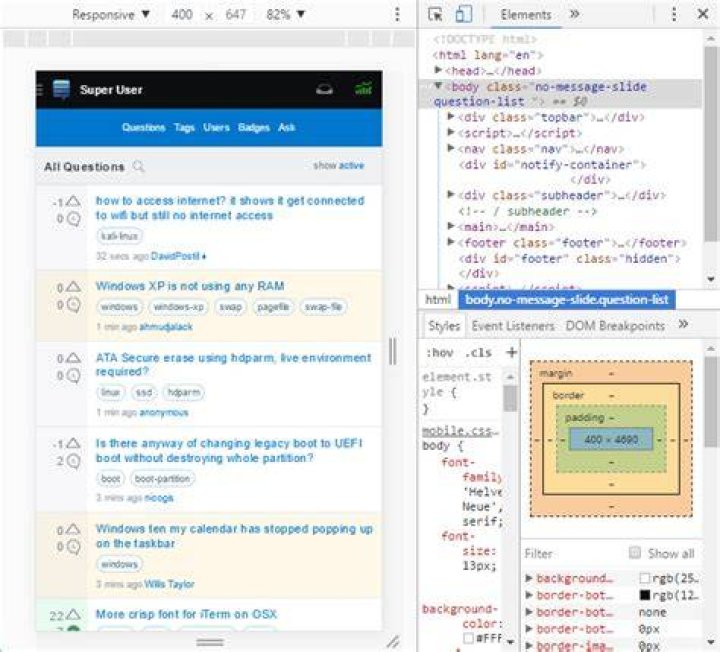The image size is (720, 652).
Task: Activate the inspect element picker icon
Action: [x=435, y=14]
